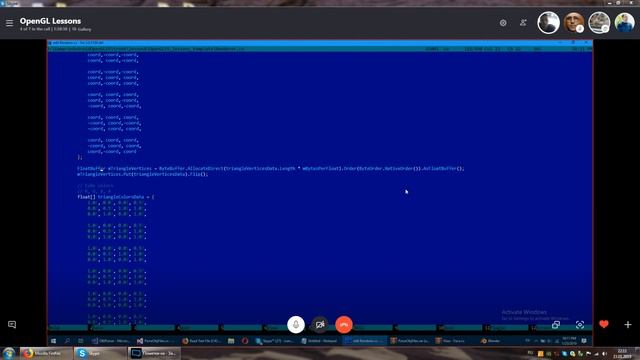
Task: Mute the microphone
Action: coord(296,325)
